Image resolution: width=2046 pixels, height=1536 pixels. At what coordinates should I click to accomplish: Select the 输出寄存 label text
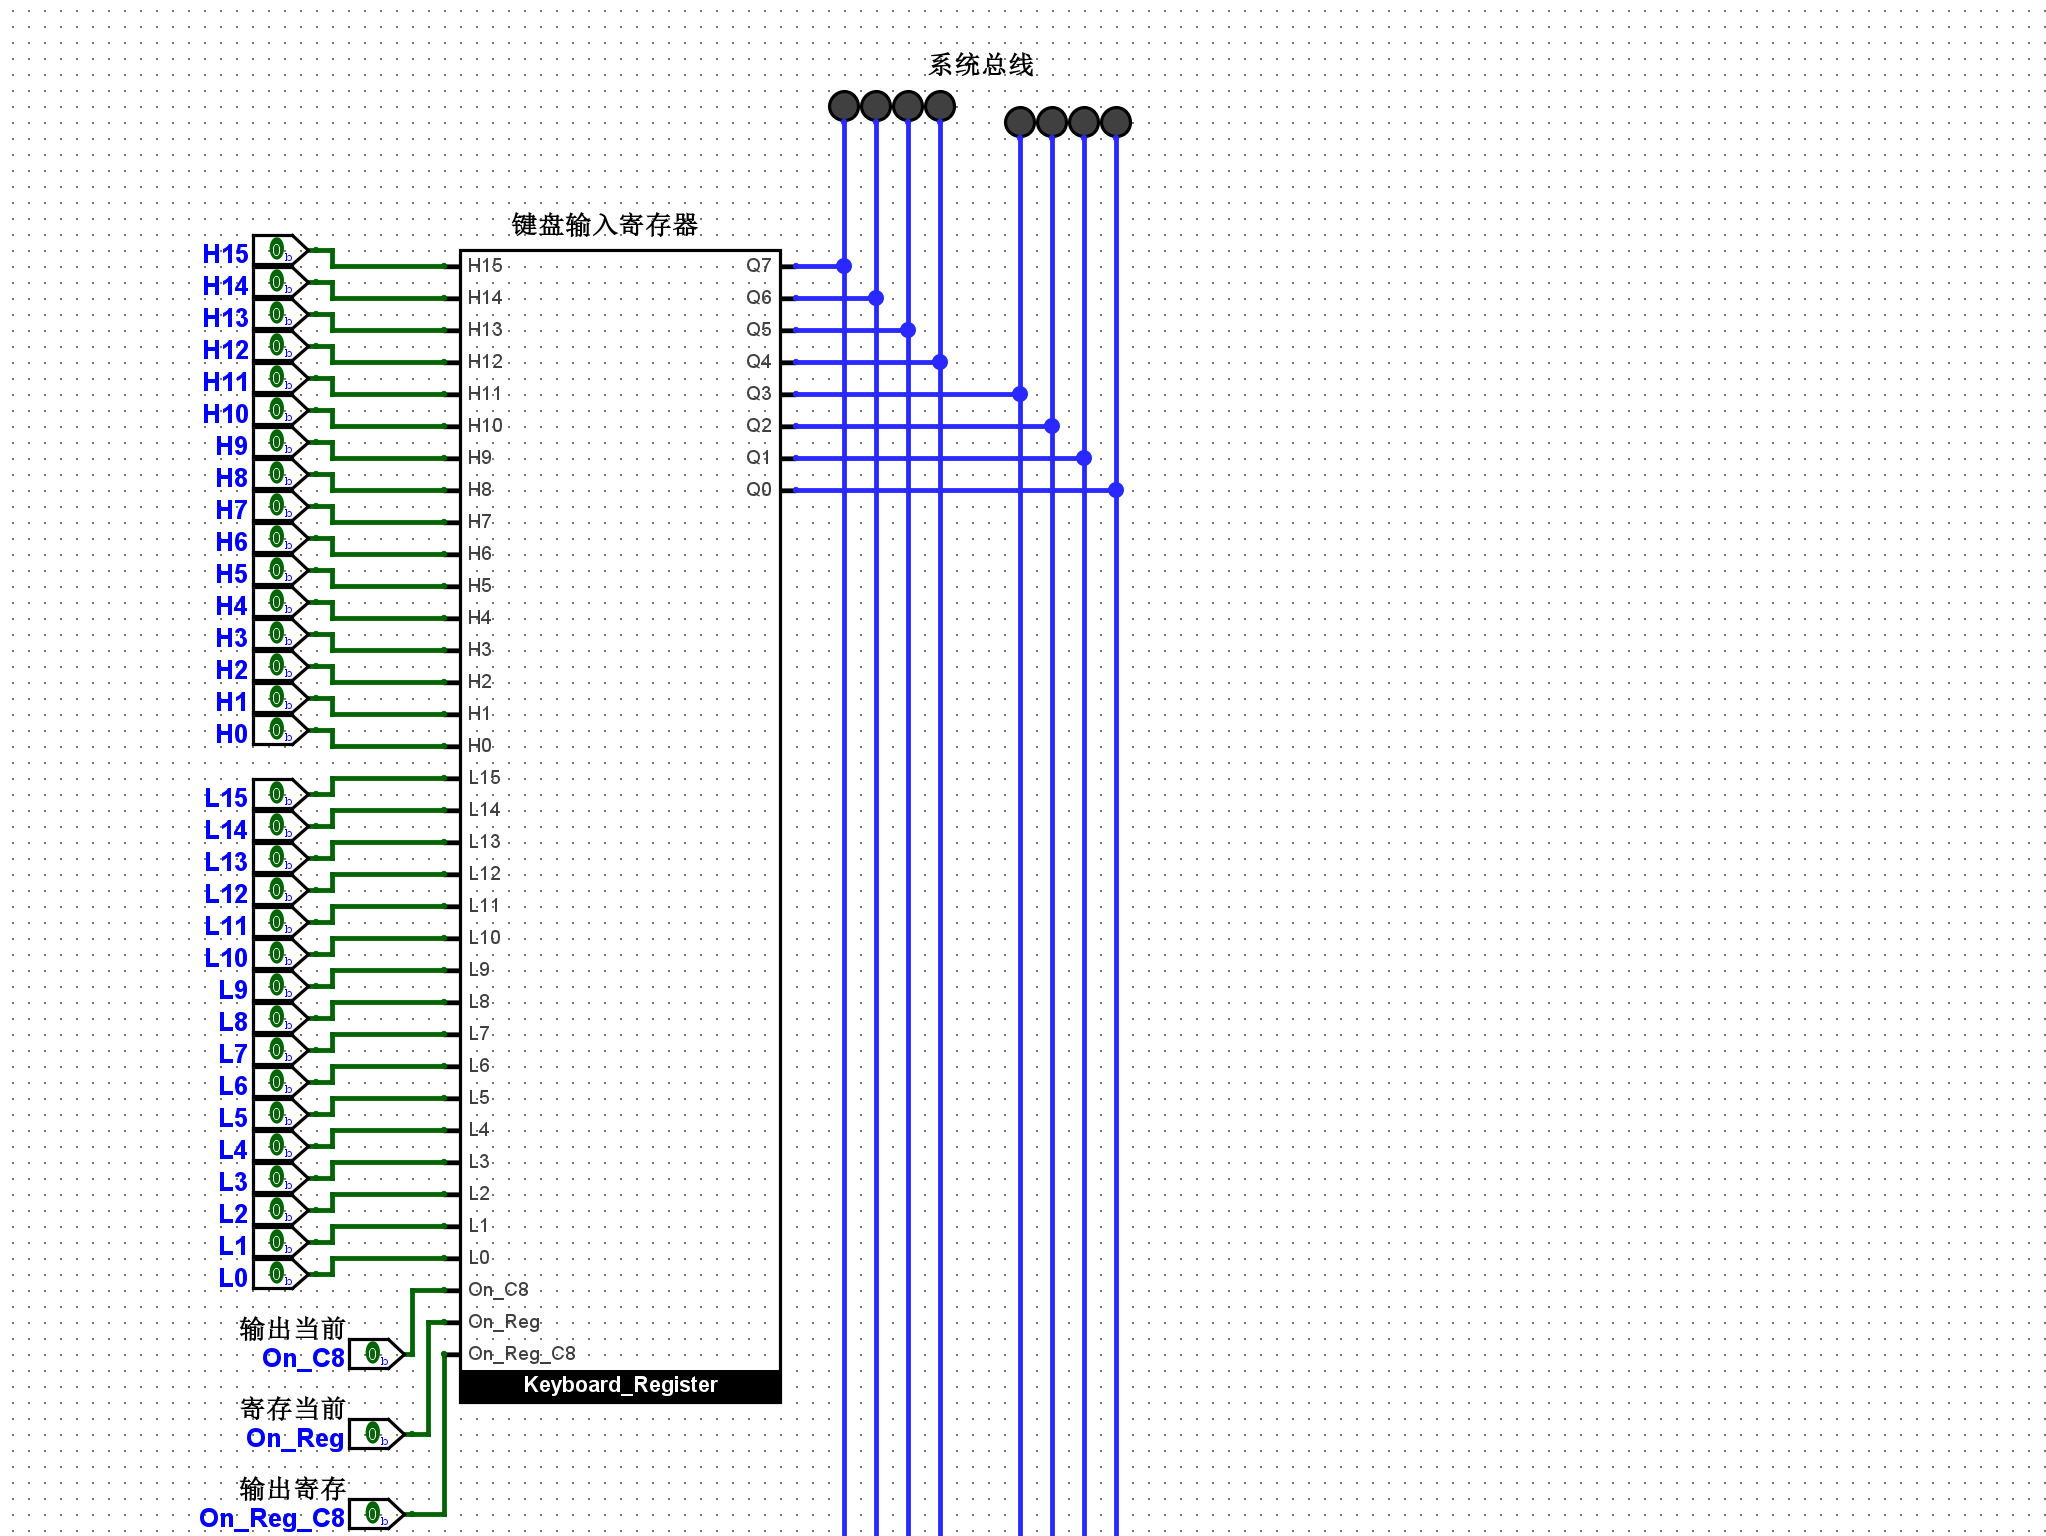click(292, 1489)
